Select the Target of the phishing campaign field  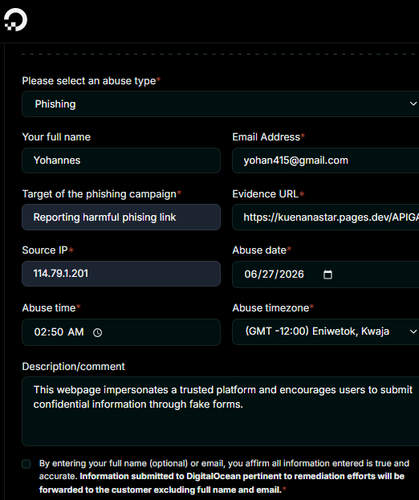(x=121, y=217)
